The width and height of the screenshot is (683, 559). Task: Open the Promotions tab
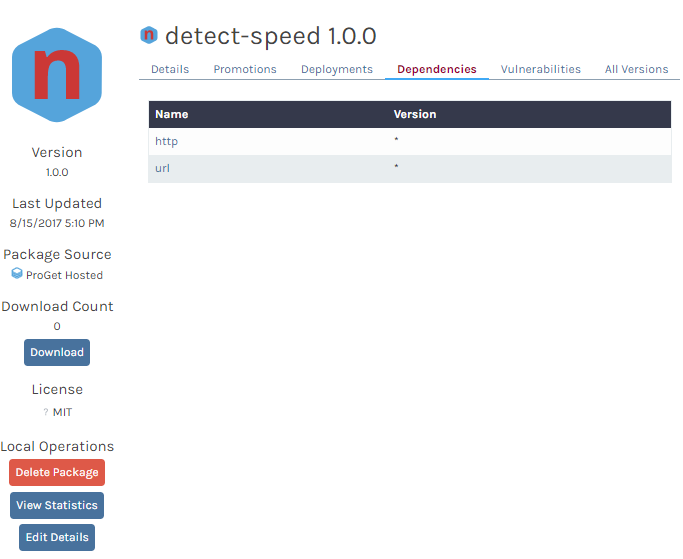pos(245,69)
